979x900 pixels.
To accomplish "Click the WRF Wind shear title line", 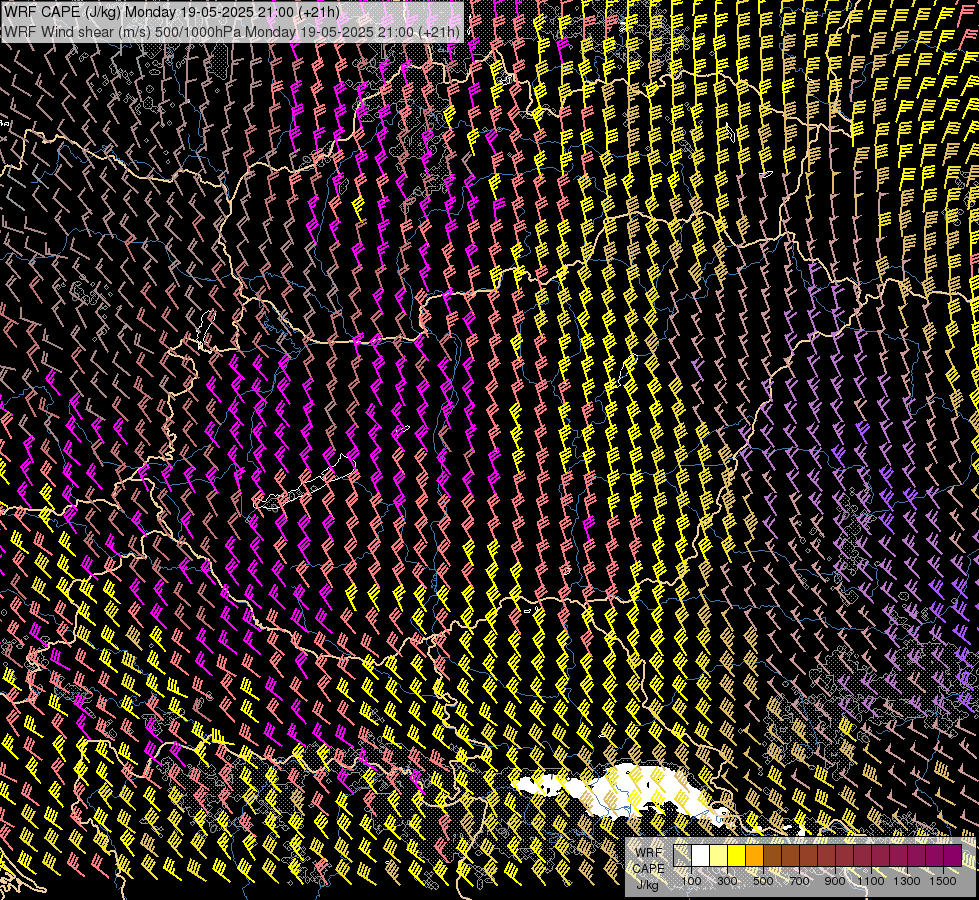I will (232, 32).
